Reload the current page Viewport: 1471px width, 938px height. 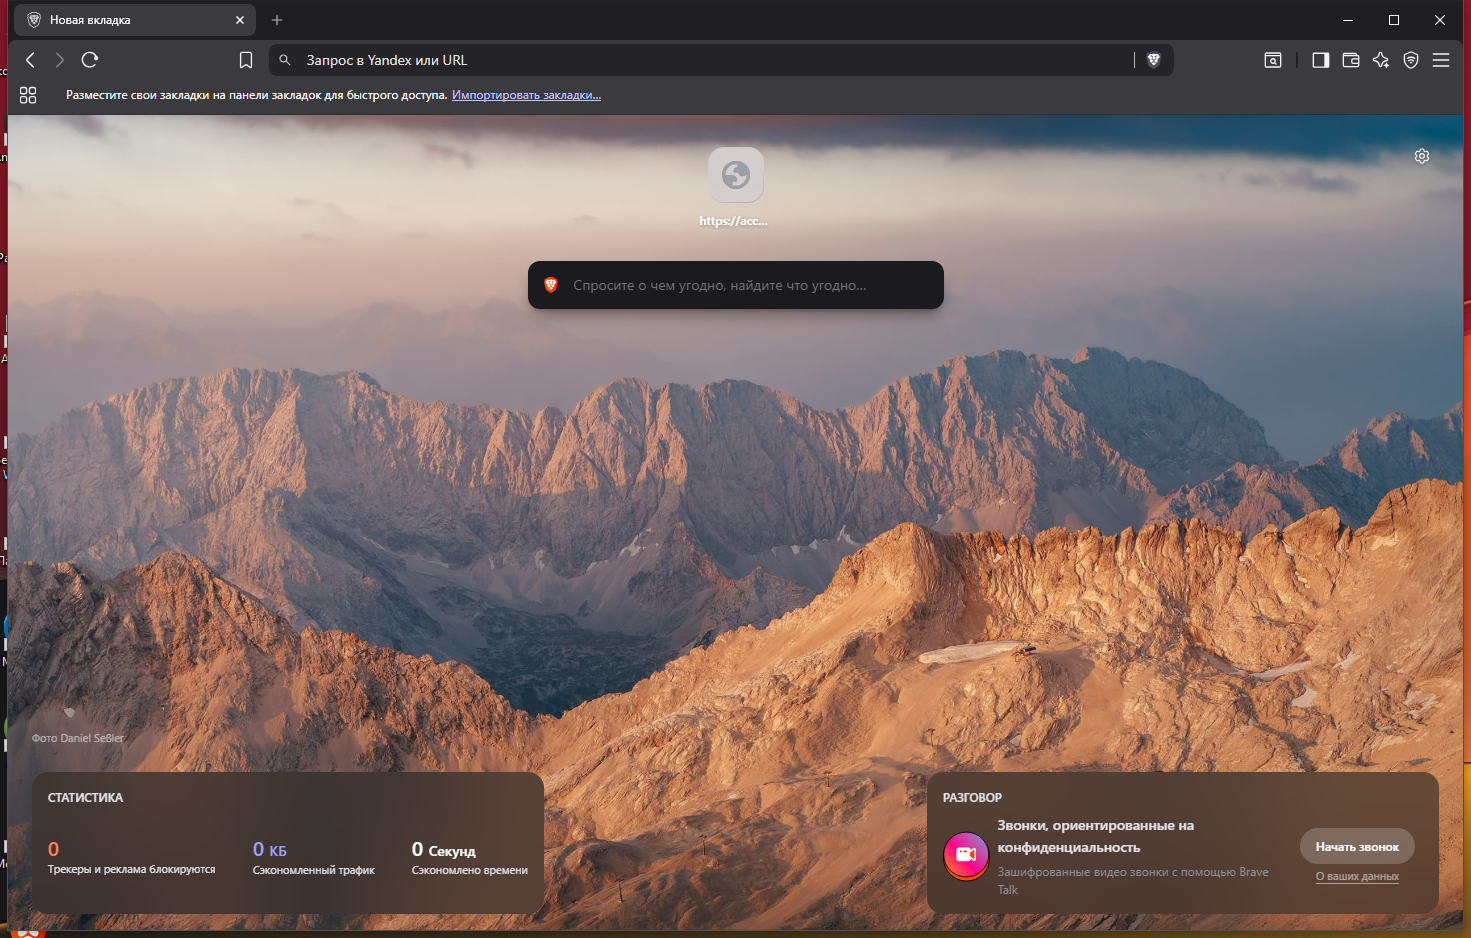click(90, 60)
